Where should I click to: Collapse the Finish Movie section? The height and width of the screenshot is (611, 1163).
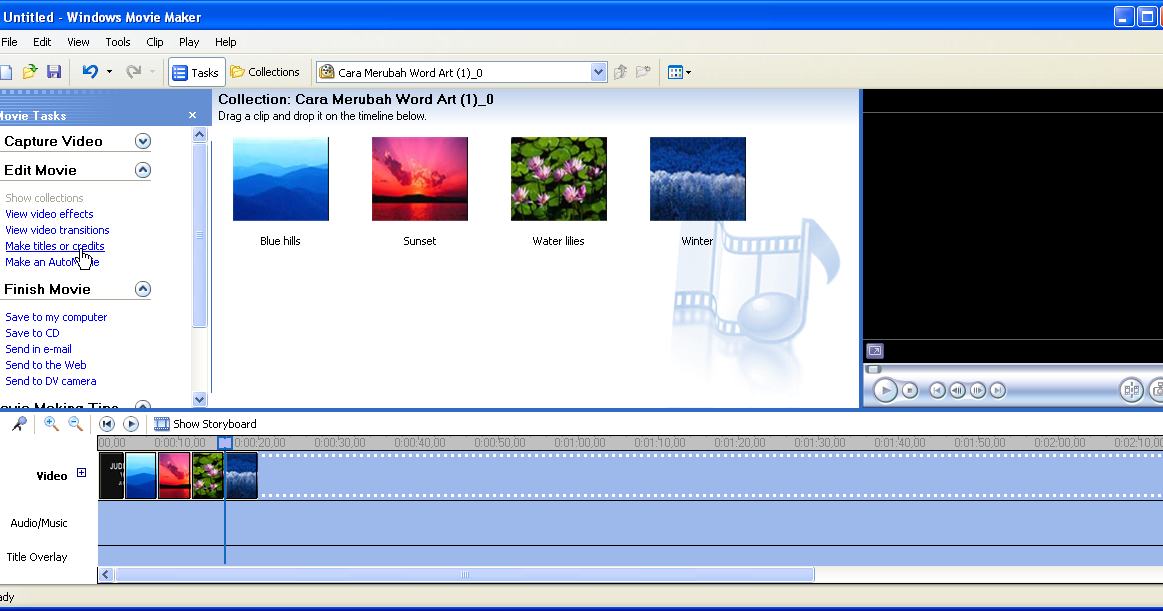coord(143,289)
